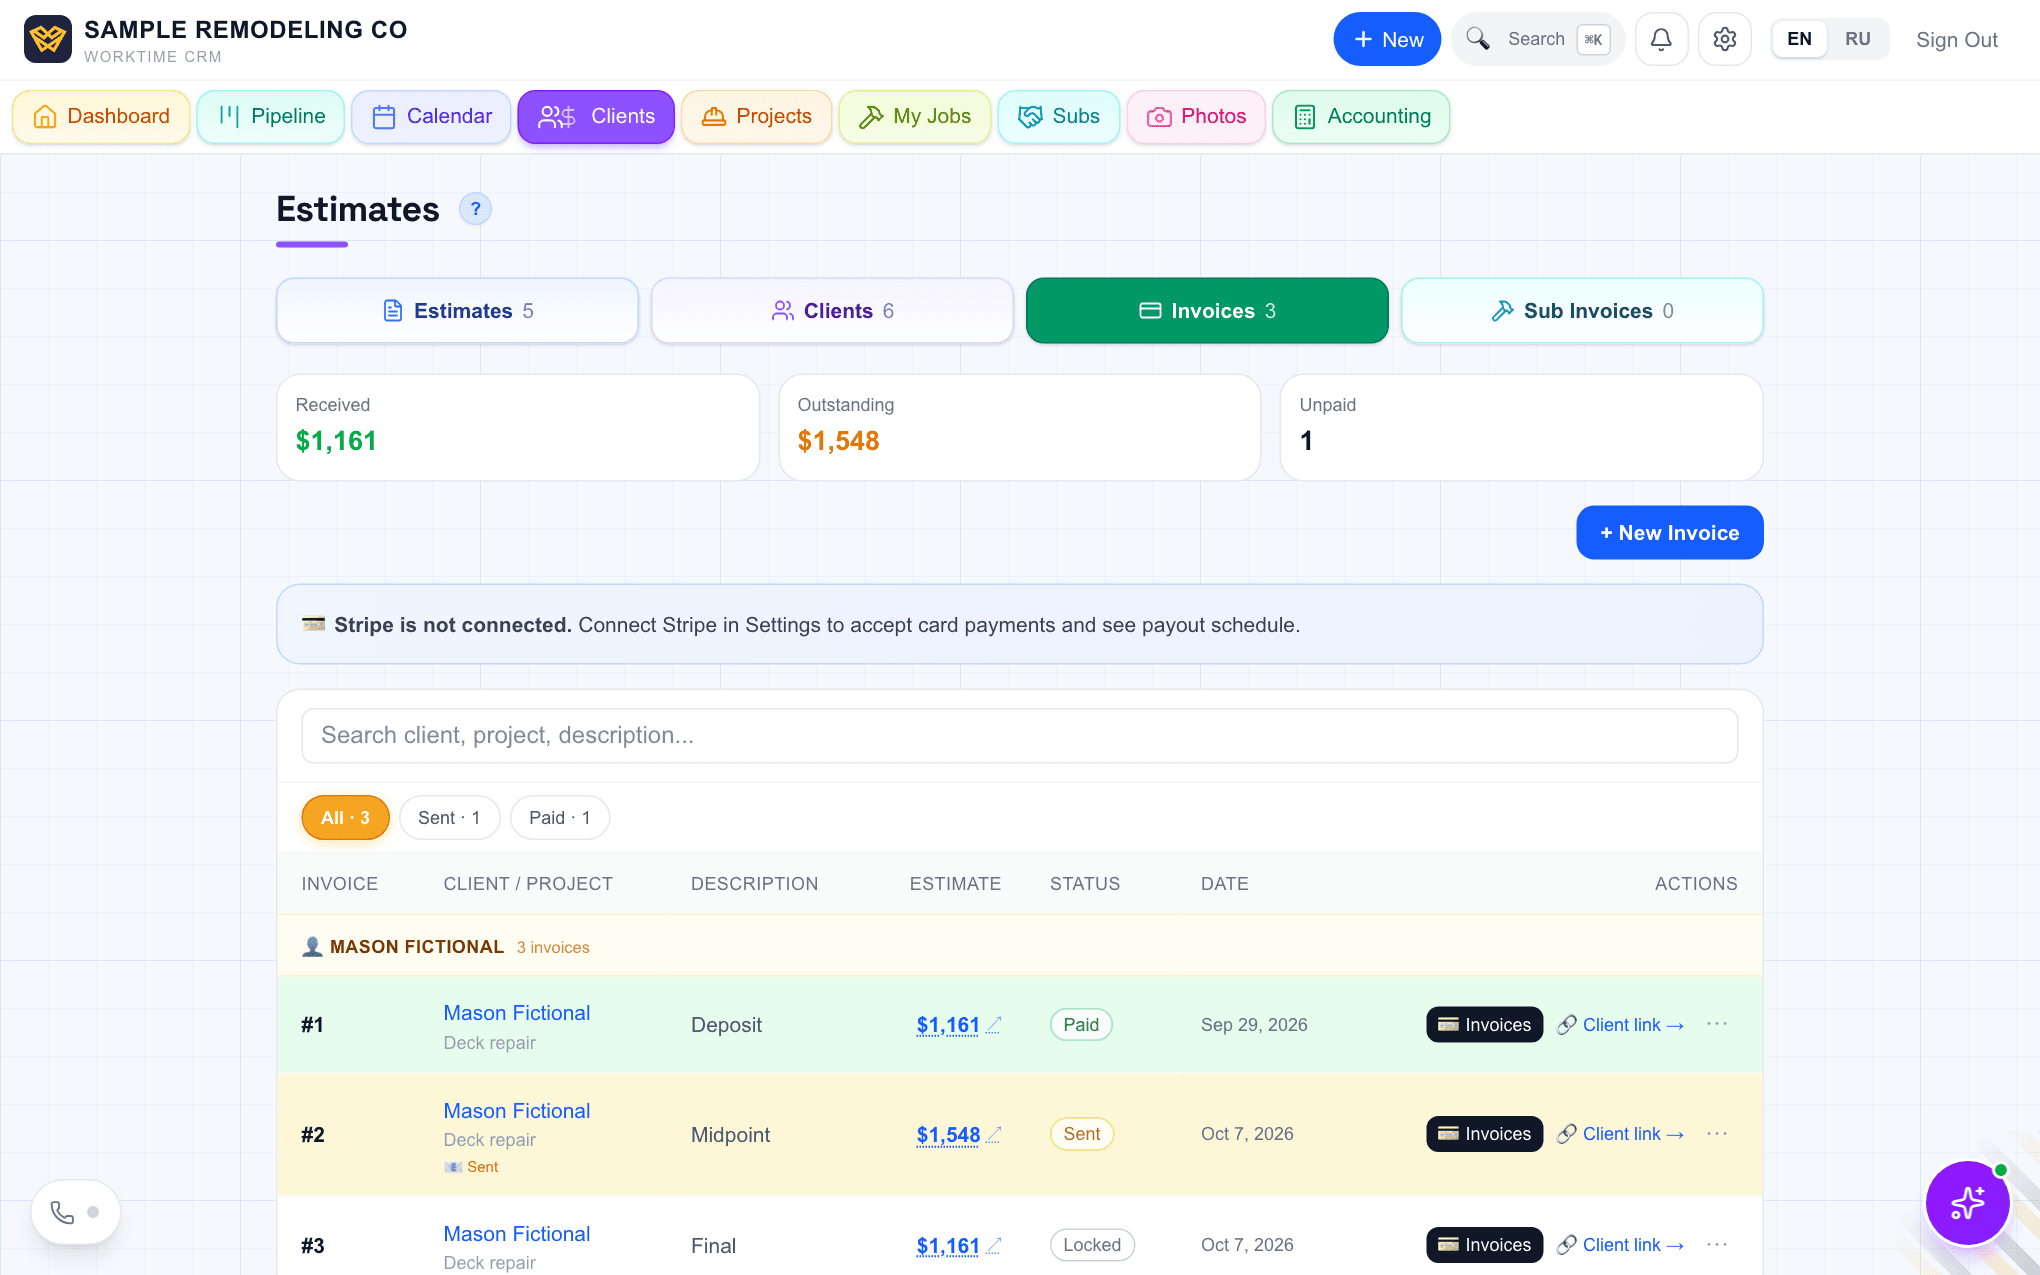Viewport: 2040px width, 1275px height.
Task: Switch to the Estimates 5 sub-tab
Action: coord(457,311)
